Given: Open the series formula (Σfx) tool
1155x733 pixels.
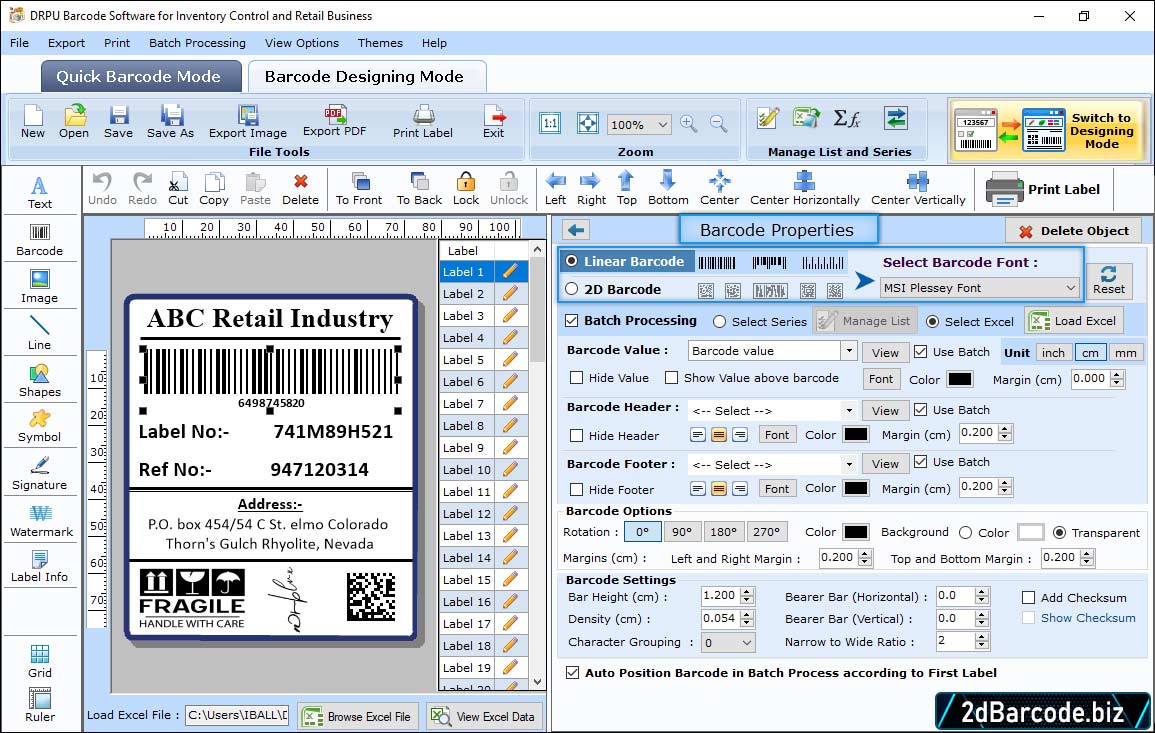Looking at the screenshot, I should pyautogui.click(x=846, y=119).
